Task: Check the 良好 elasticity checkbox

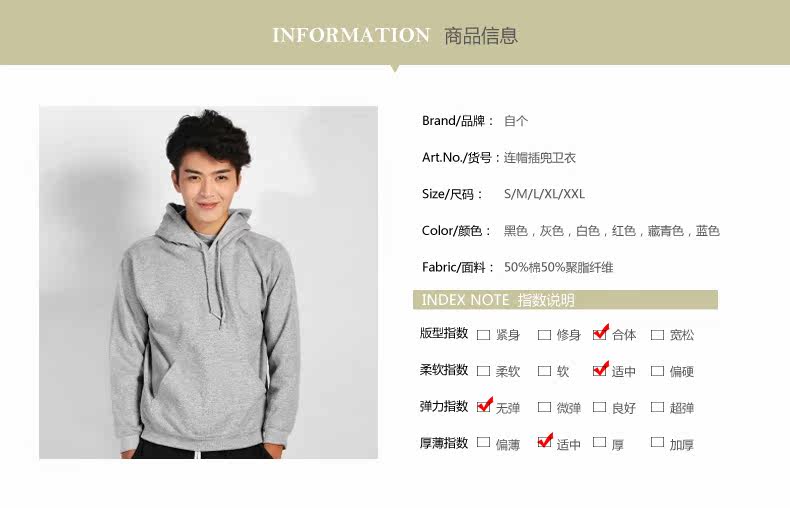Action: 600,407
